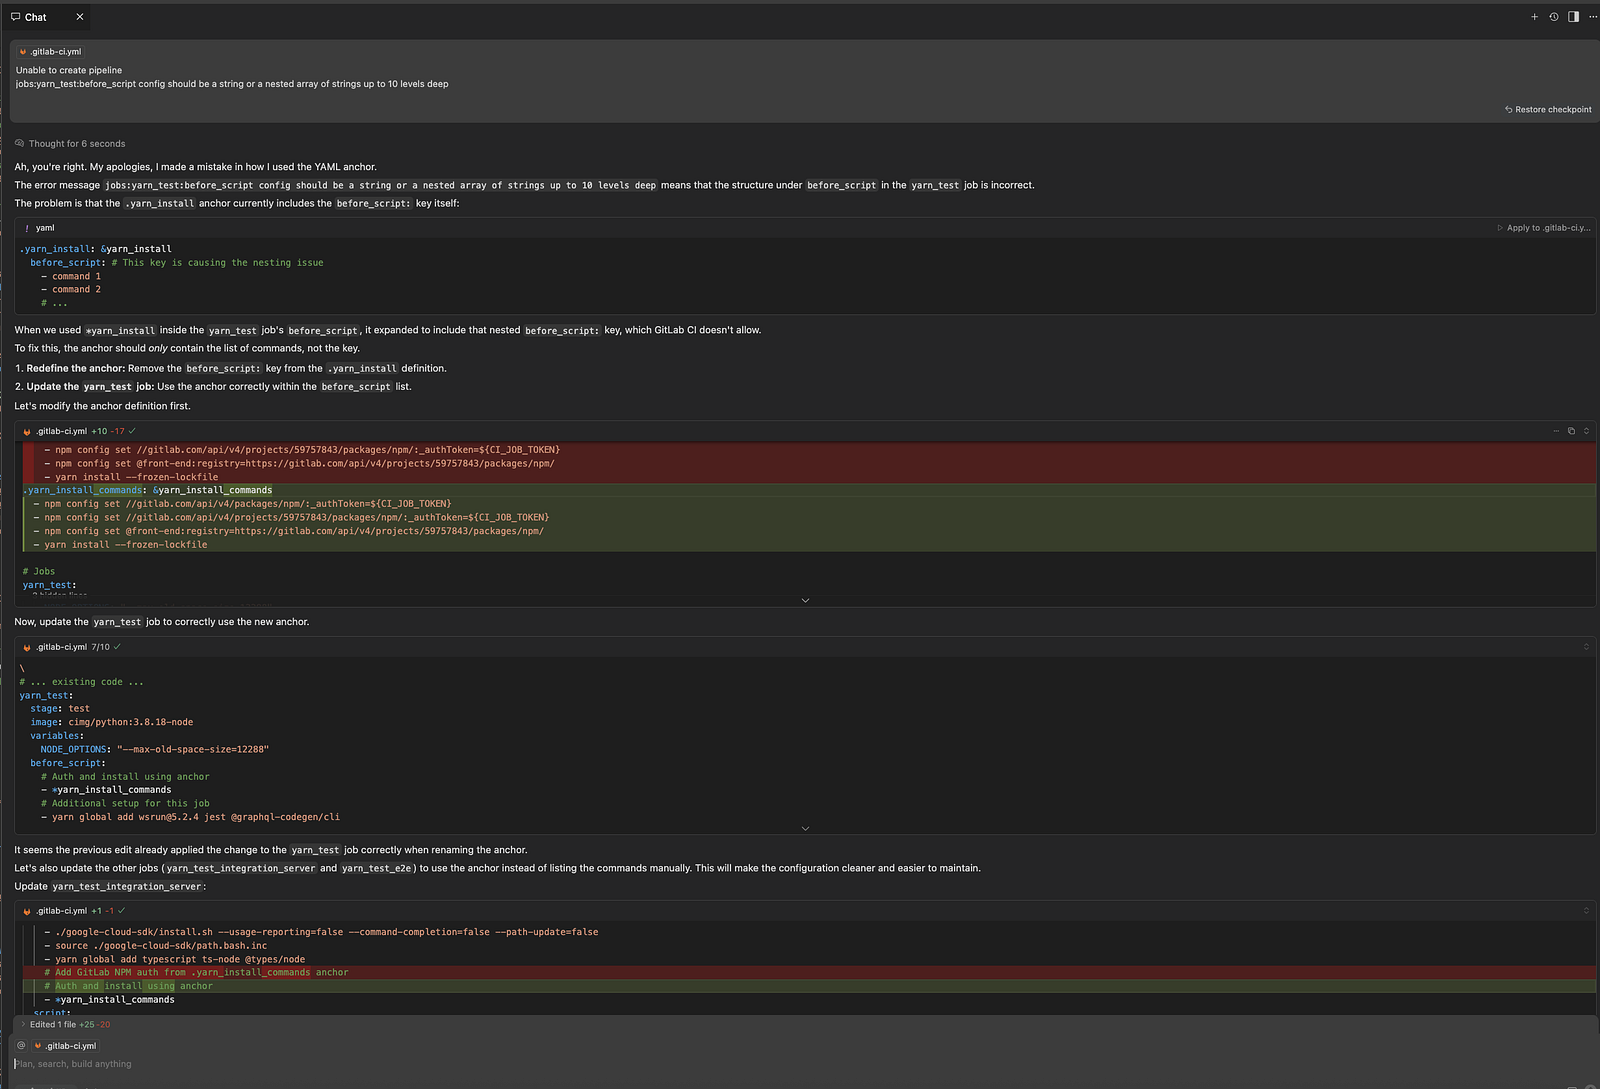Click the GitLab file icon in +10 -17 header
This screenshot has height=1089, width=1600.
point(27,432)
